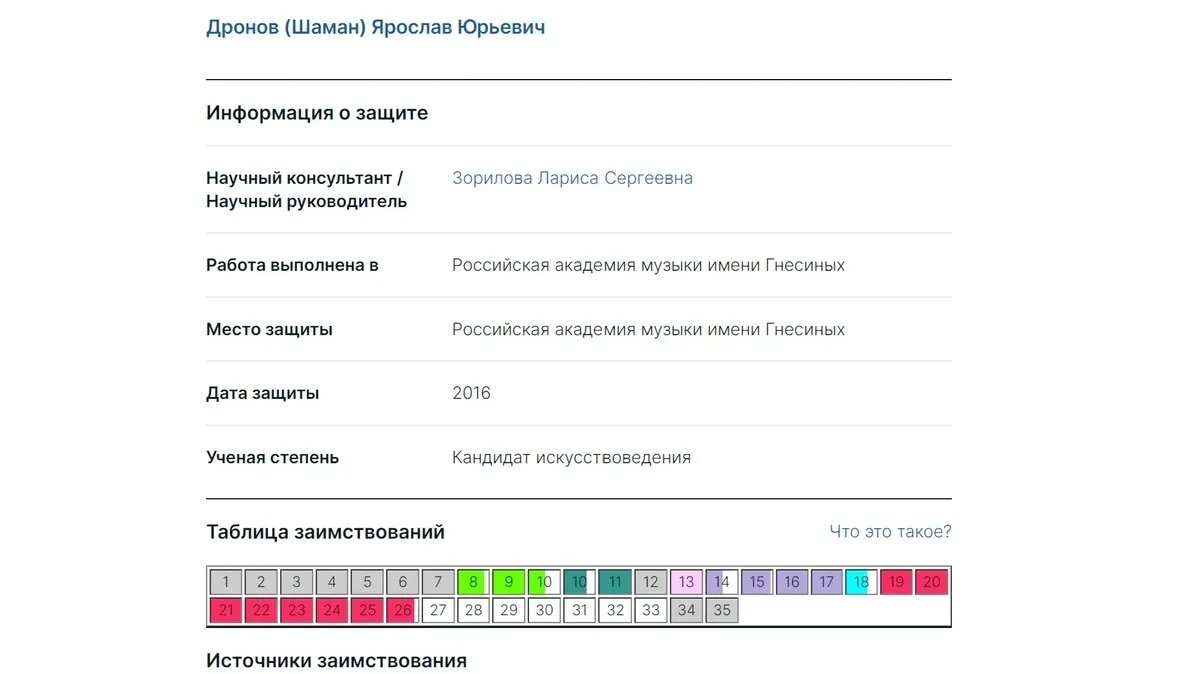
Task: Select page 30 in borrowings table
Action: (543, 609)
